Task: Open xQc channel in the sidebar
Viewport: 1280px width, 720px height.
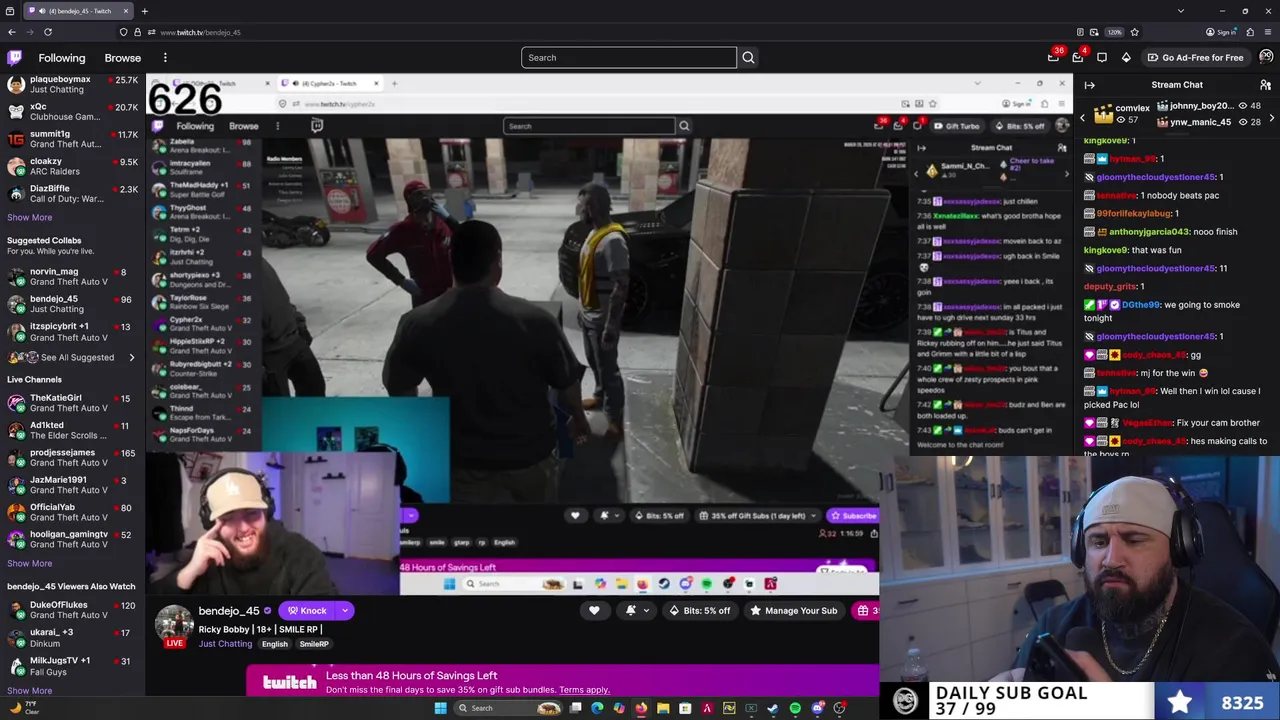Action: 72,111
